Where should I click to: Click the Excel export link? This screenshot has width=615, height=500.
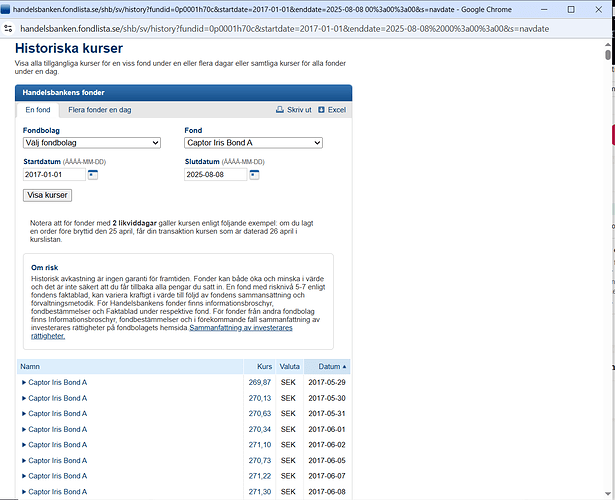(337, 110)
